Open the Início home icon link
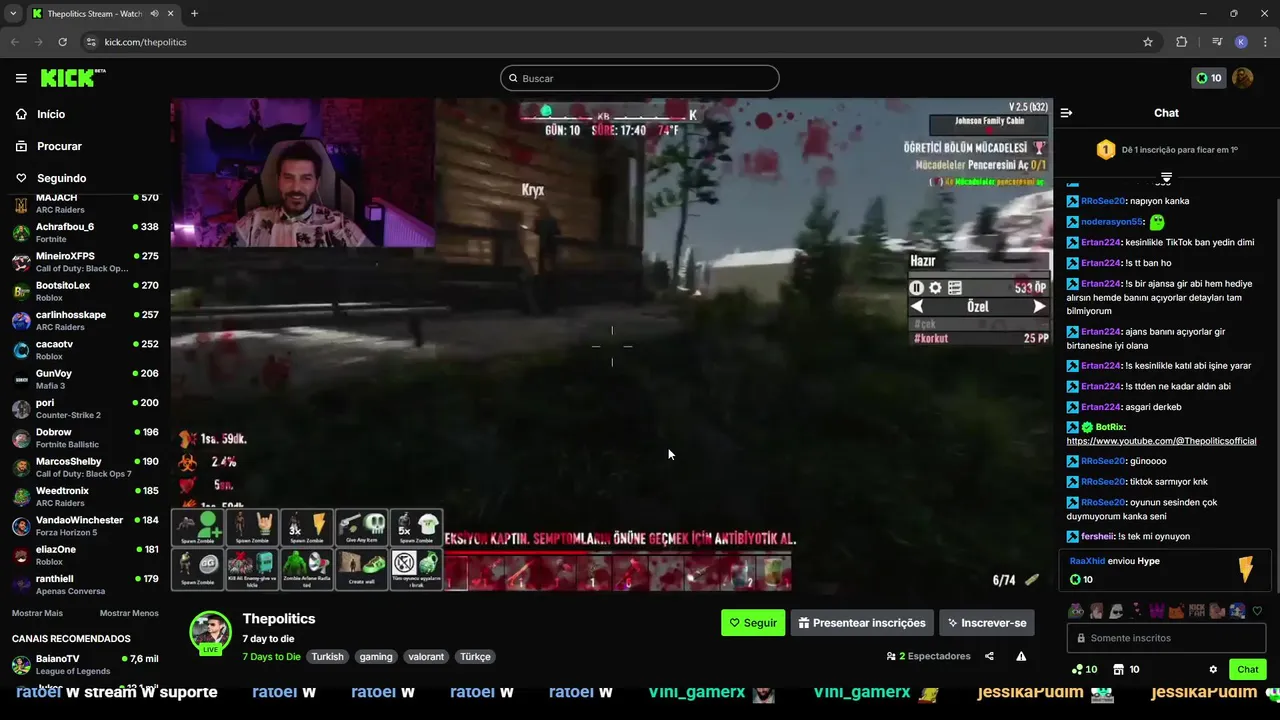The height and width of the screenshot is (720, 1280). [40, 114]
